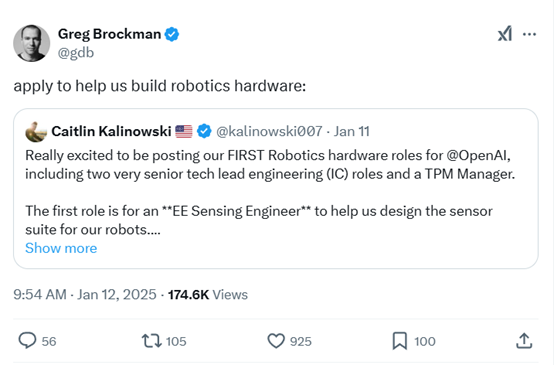
Task: Open the 9:54 AM Jan 12, 2025 timestamp
Action: click(85, 294)
